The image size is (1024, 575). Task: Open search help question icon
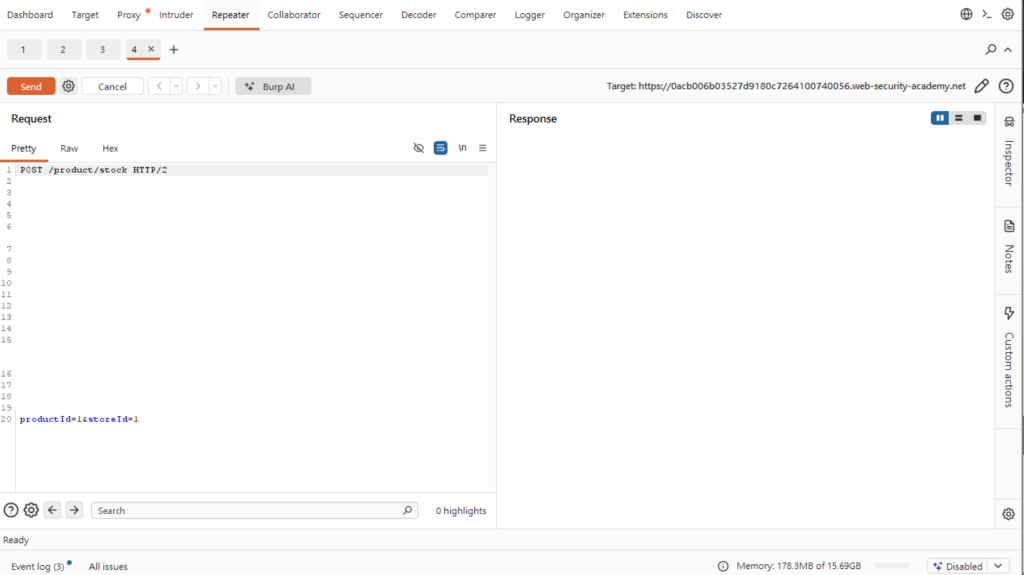[11, 510]
